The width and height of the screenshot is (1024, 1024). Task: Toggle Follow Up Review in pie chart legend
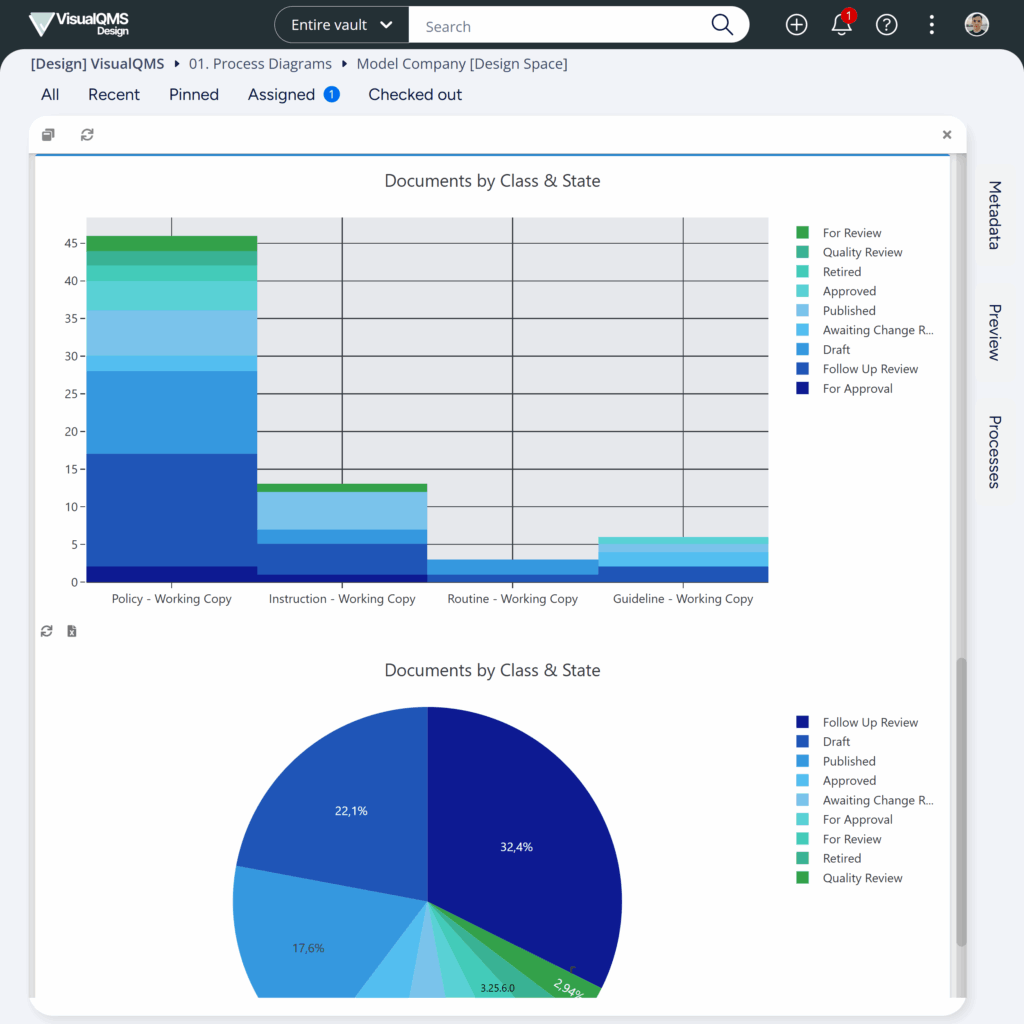(x=869, y=722)
